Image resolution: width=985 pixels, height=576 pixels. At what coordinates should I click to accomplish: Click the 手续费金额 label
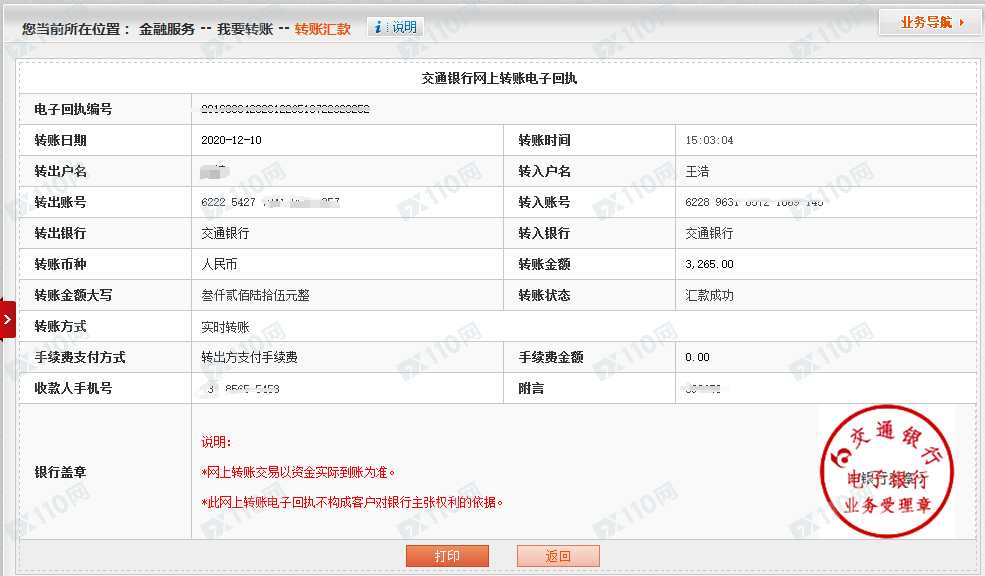pyautogui.click(x=551, y=357)
